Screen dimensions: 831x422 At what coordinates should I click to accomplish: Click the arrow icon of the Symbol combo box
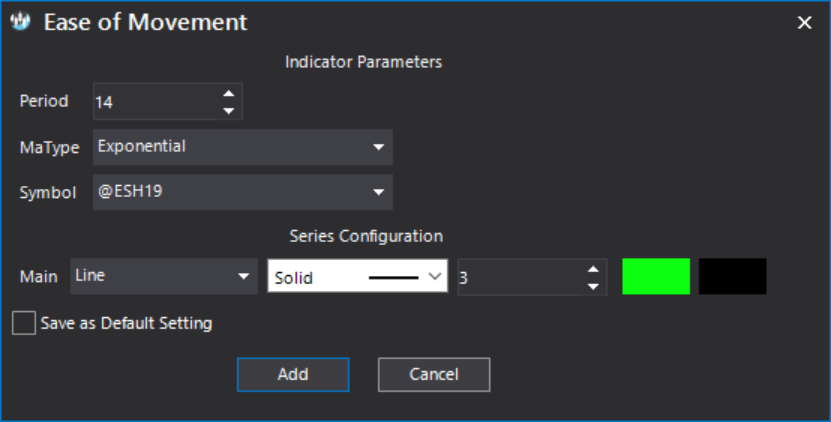point(378,192)
